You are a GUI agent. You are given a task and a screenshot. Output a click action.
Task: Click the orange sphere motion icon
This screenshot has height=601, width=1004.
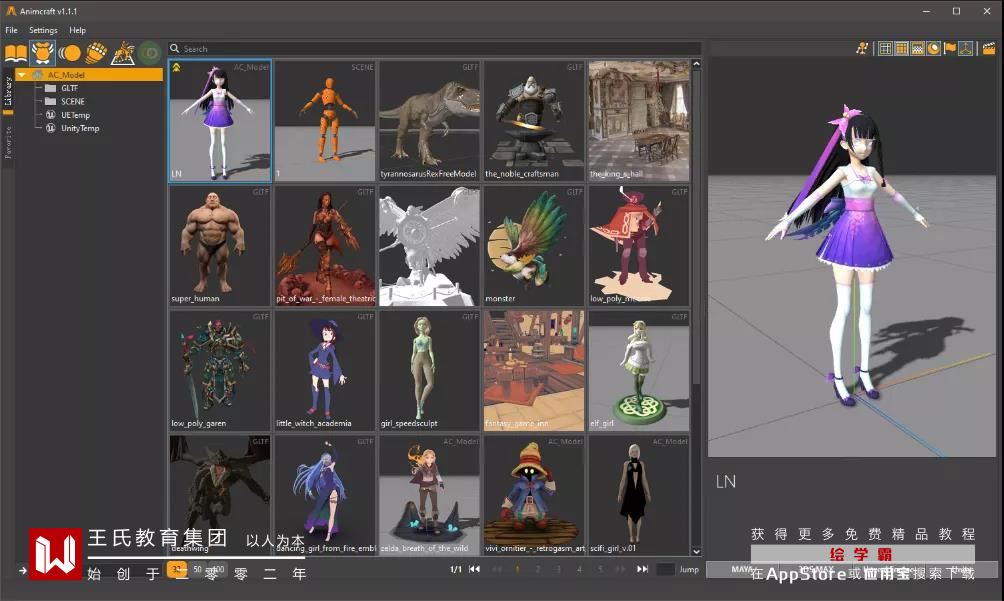70,52
